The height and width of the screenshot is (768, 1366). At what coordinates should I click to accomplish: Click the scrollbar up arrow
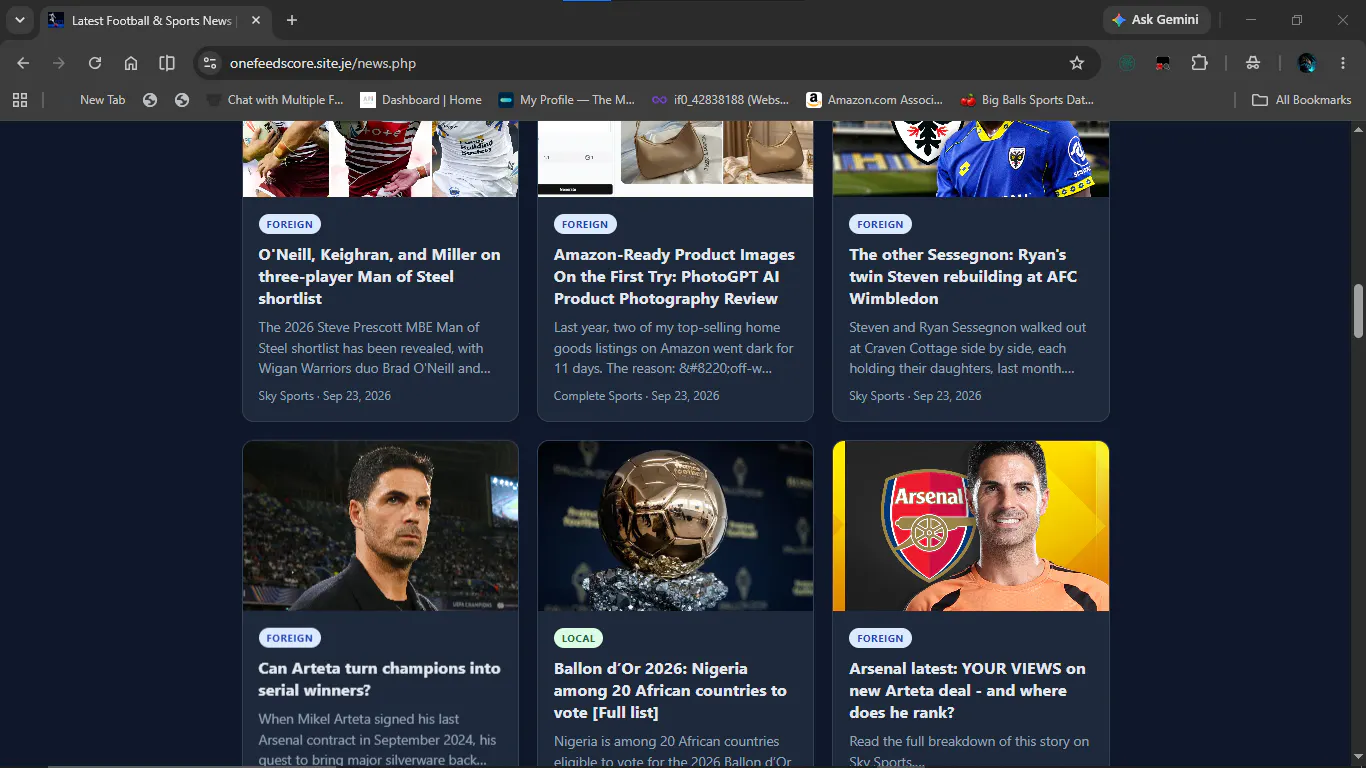(1358, 130)
